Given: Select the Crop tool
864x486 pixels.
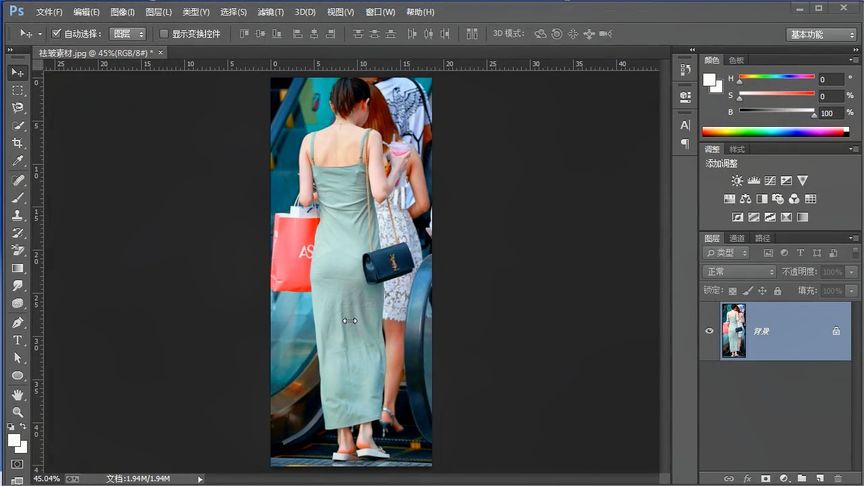Looking at the screenshot, I should click(17, 143).
